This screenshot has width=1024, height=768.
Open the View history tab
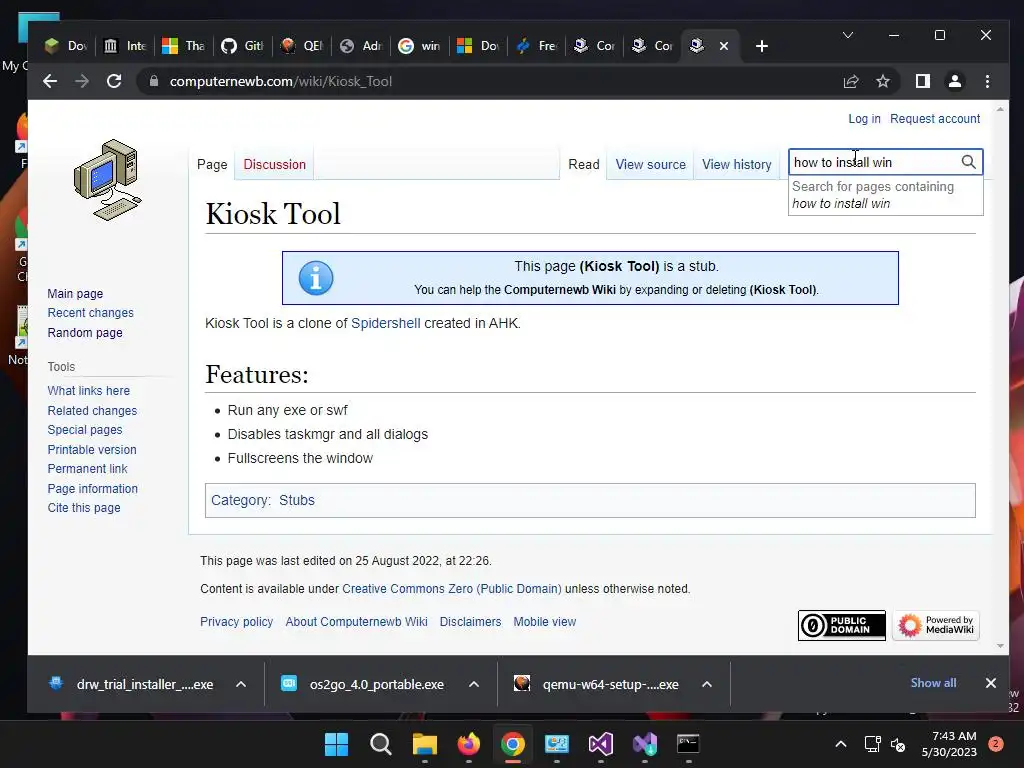click(x=737, y=165)
